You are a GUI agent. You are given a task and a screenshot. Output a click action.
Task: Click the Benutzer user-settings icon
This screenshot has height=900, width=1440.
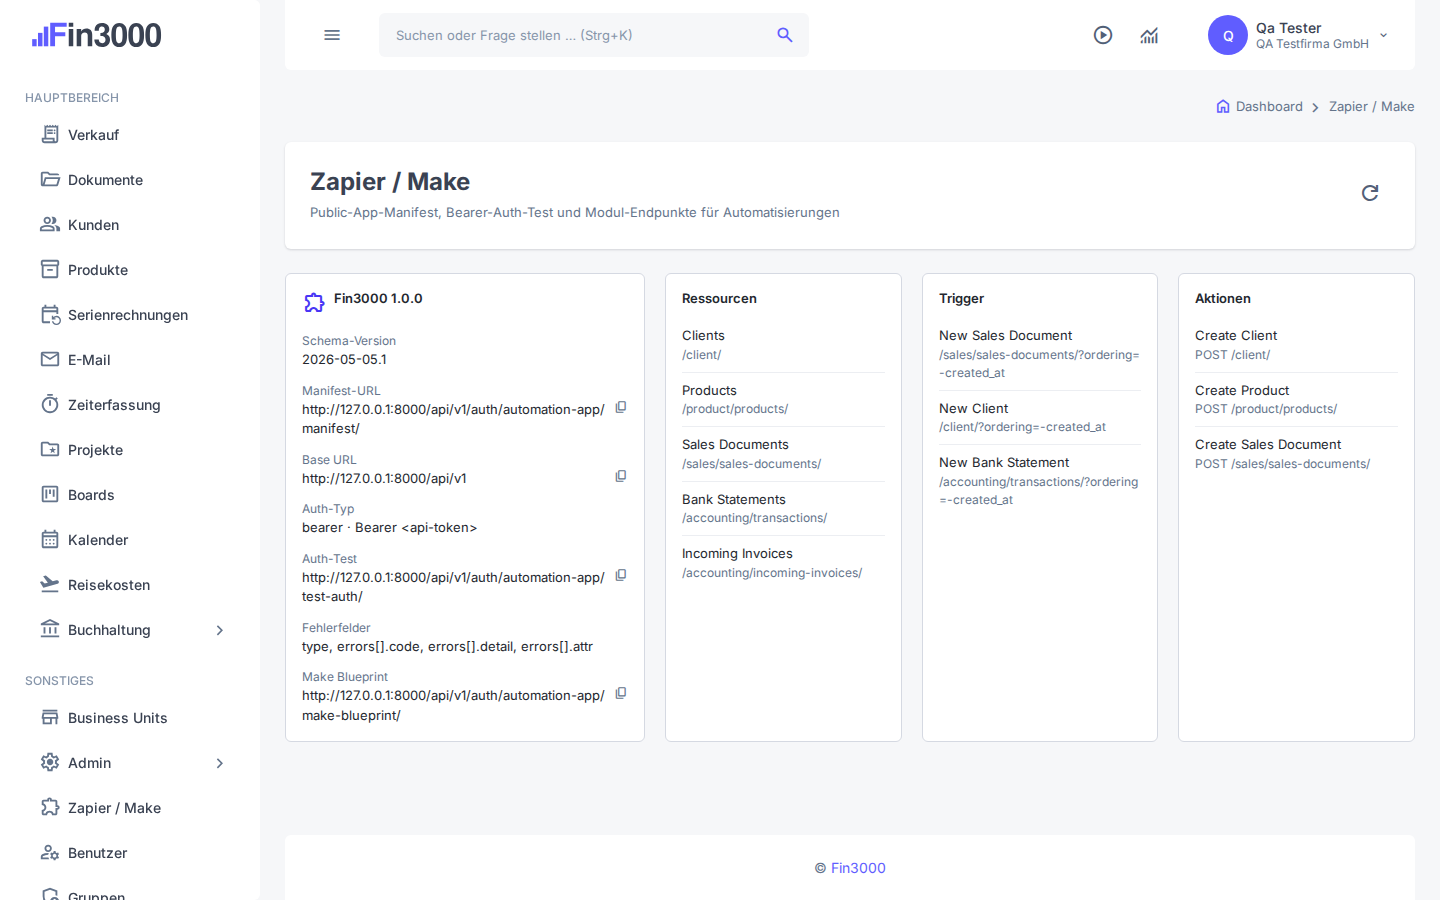(x=50, y=852)
